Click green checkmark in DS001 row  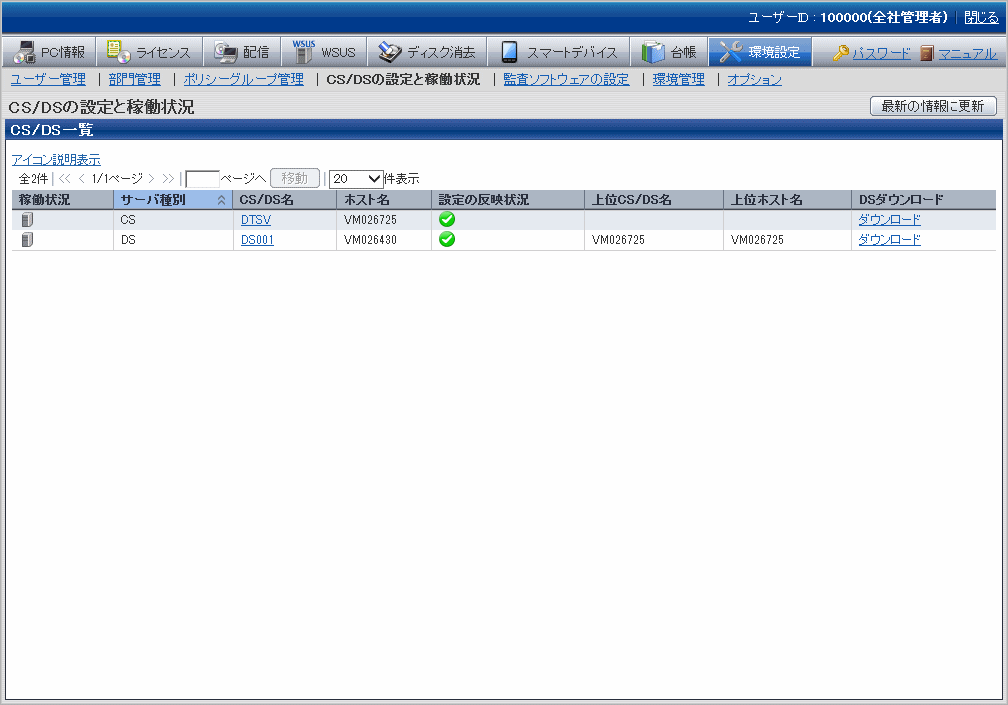click(x=447, y=239)
